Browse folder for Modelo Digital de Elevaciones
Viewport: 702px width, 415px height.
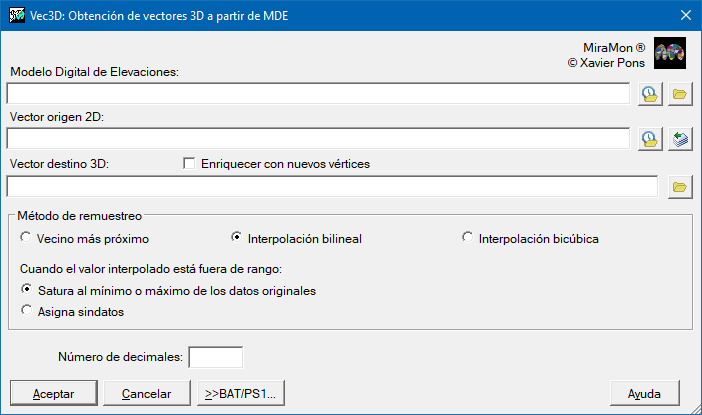pos(680,94)
